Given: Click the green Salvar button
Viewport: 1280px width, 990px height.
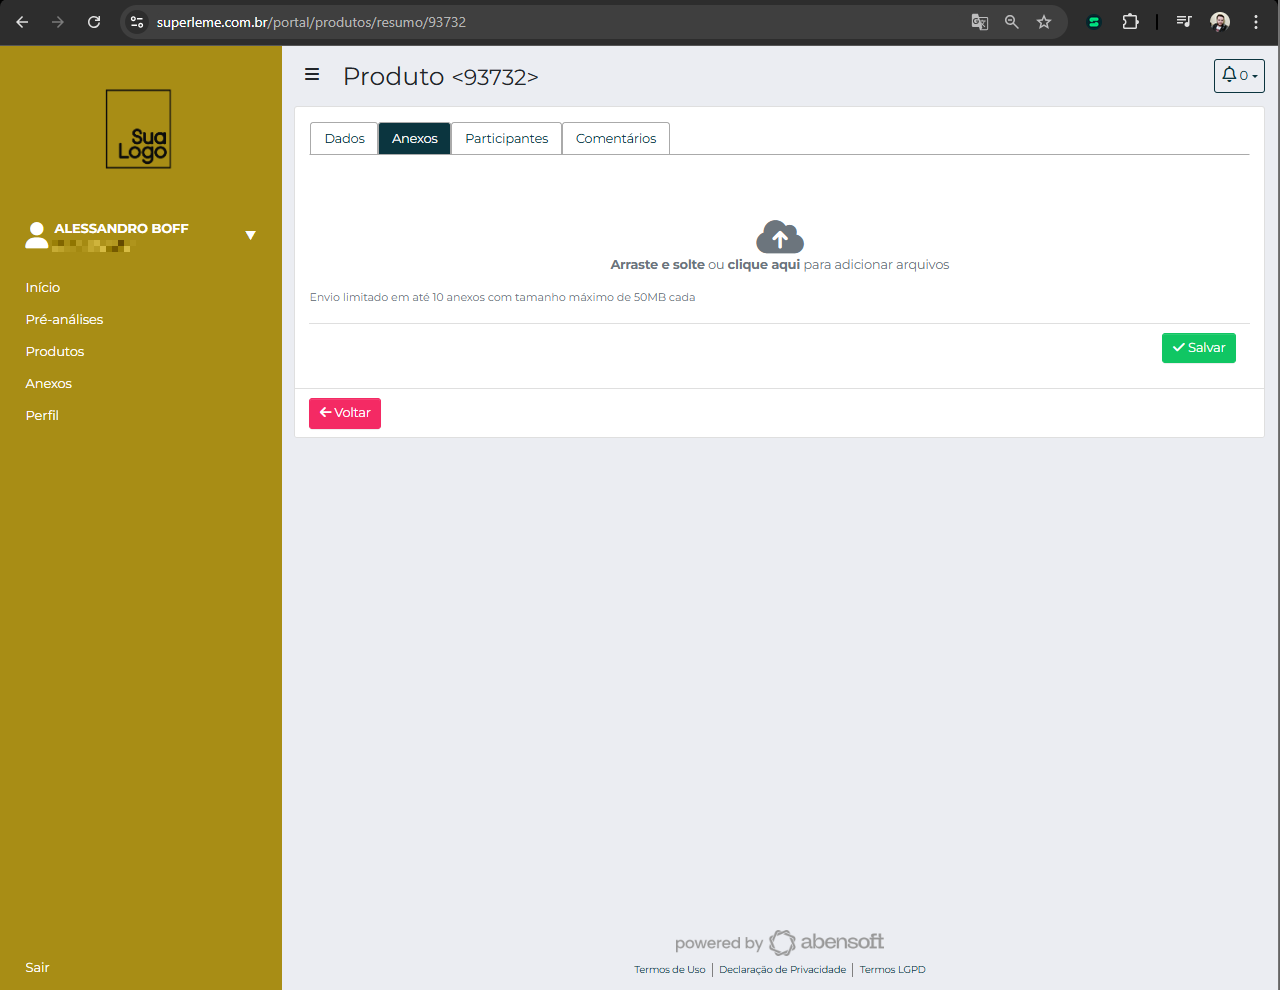Looking at the screenshot, I should click(1199, 348).
